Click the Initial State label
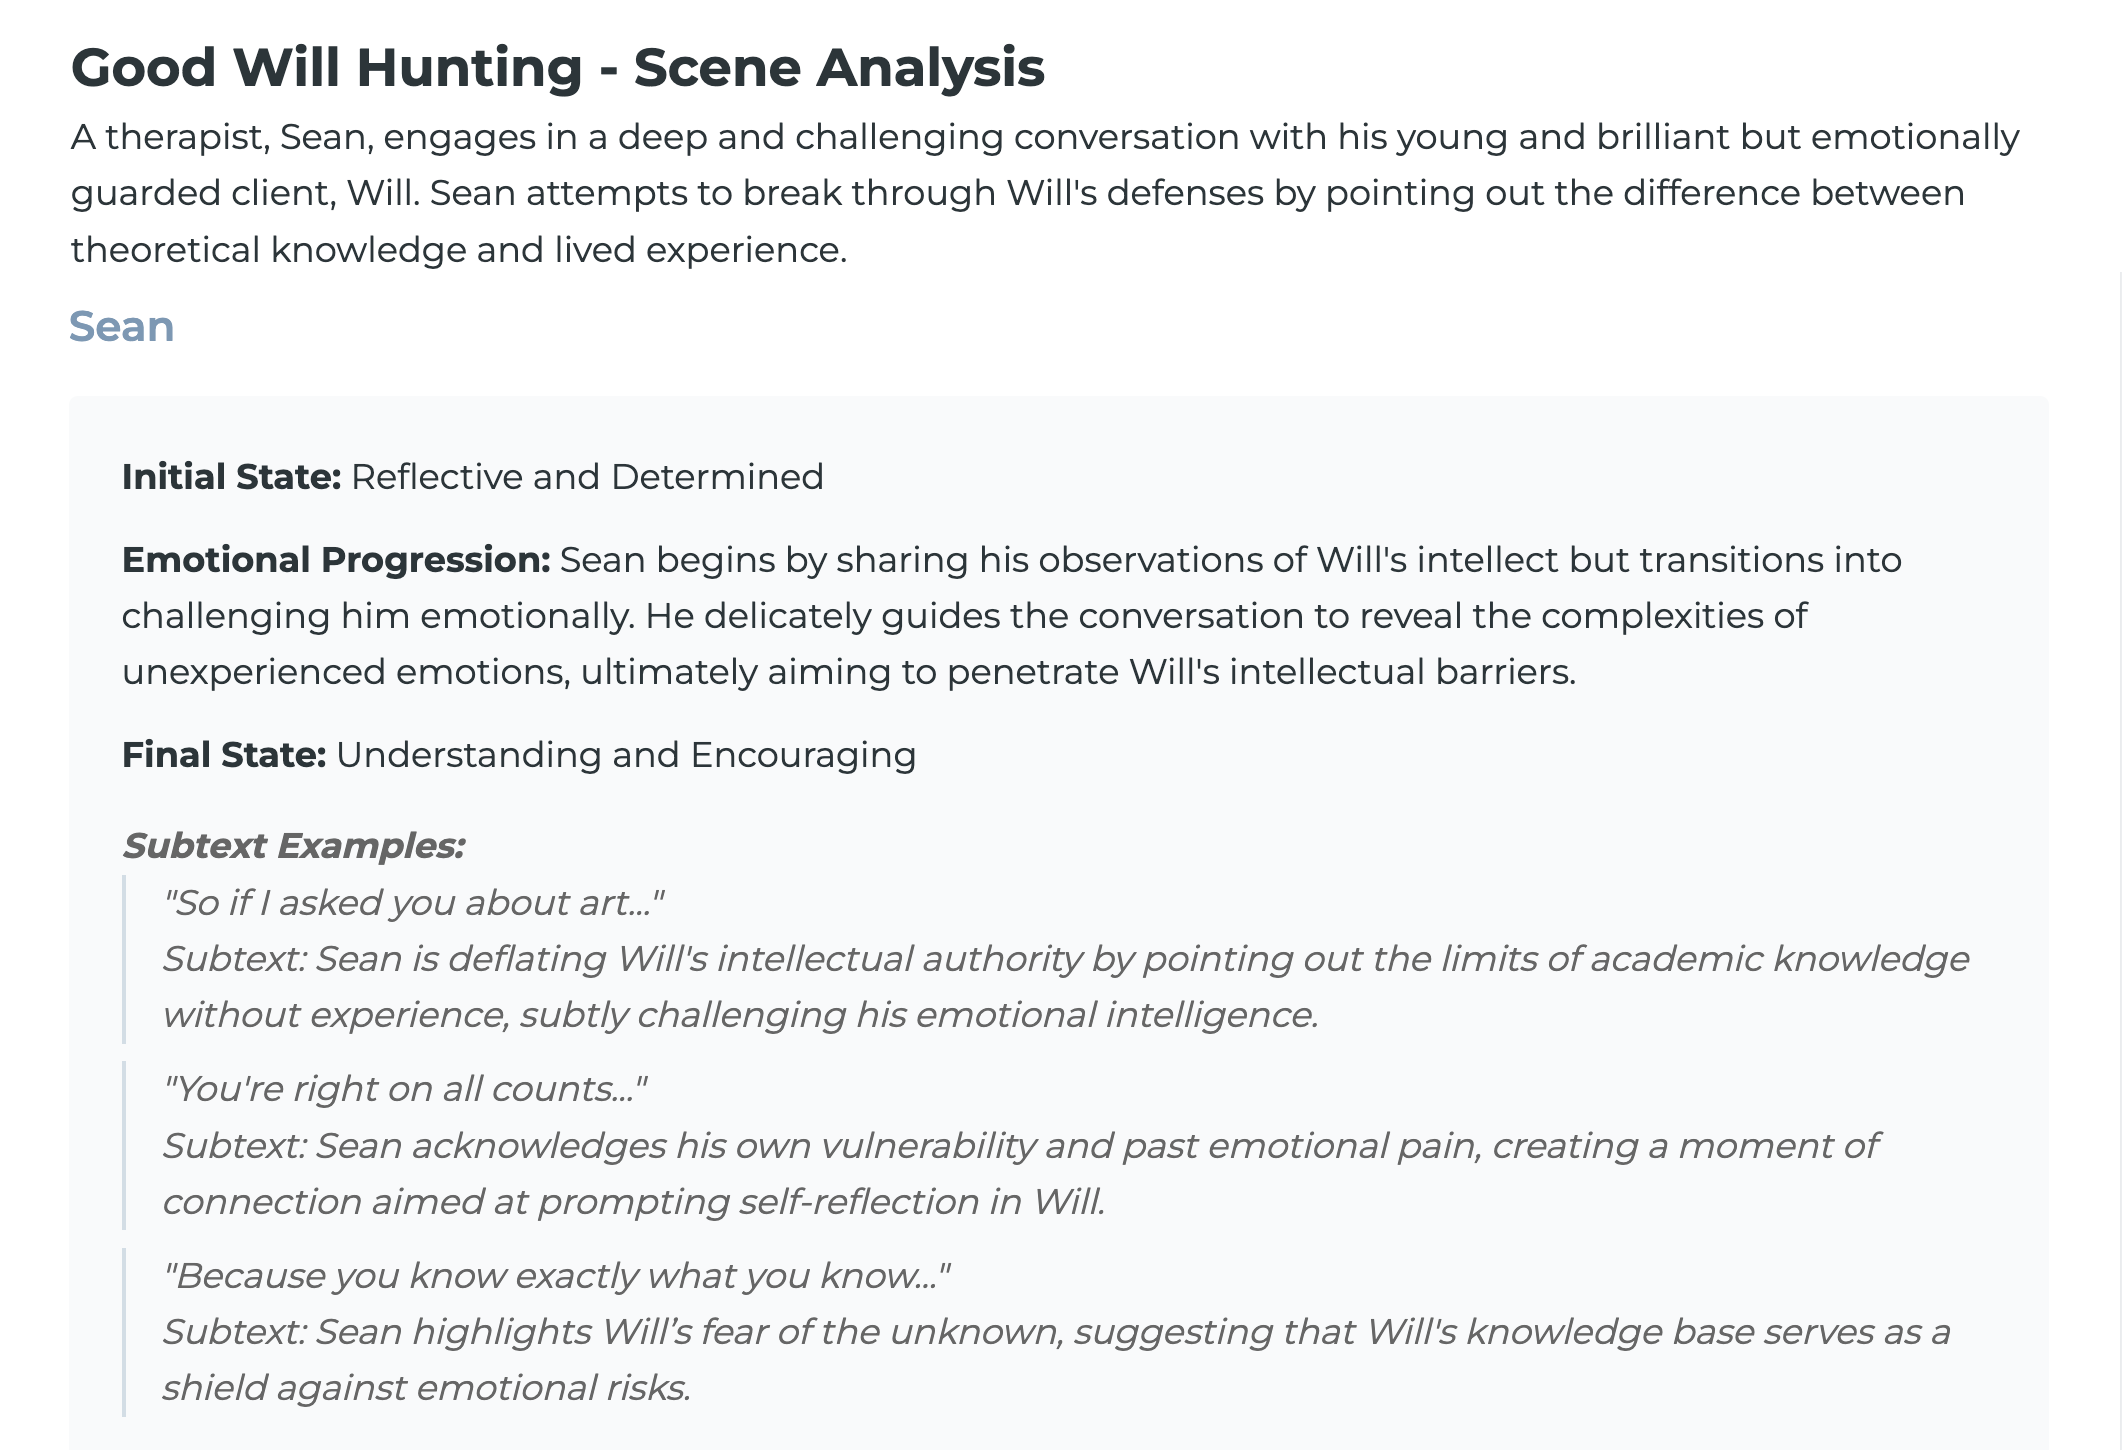2122x1450 pixels. pos(232,477)
